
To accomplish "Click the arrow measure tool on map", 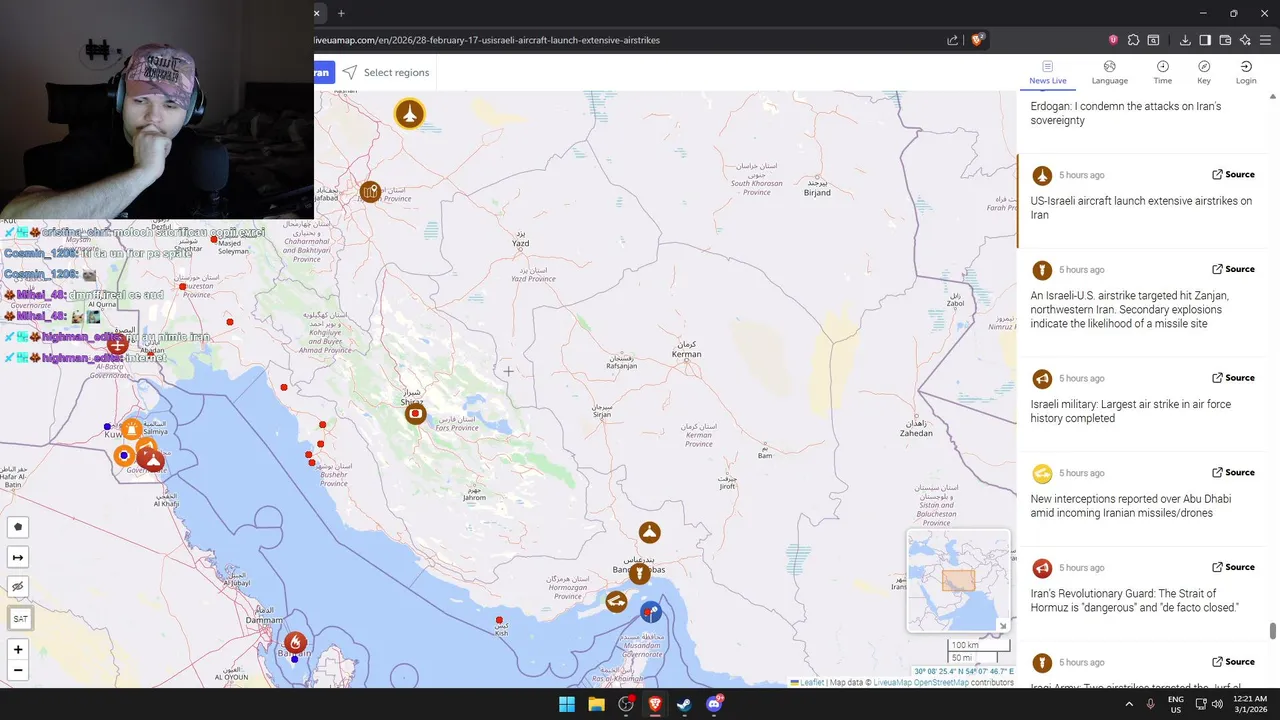I will tap(18, 557).
